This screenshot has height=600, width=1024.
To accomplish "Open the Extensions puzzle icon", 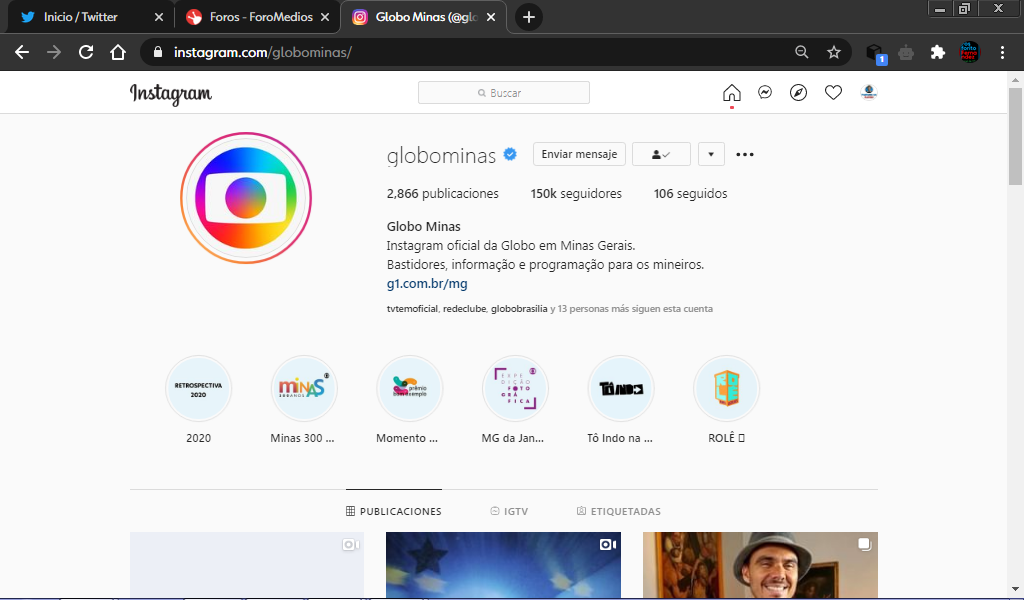I will click(938, 52).
